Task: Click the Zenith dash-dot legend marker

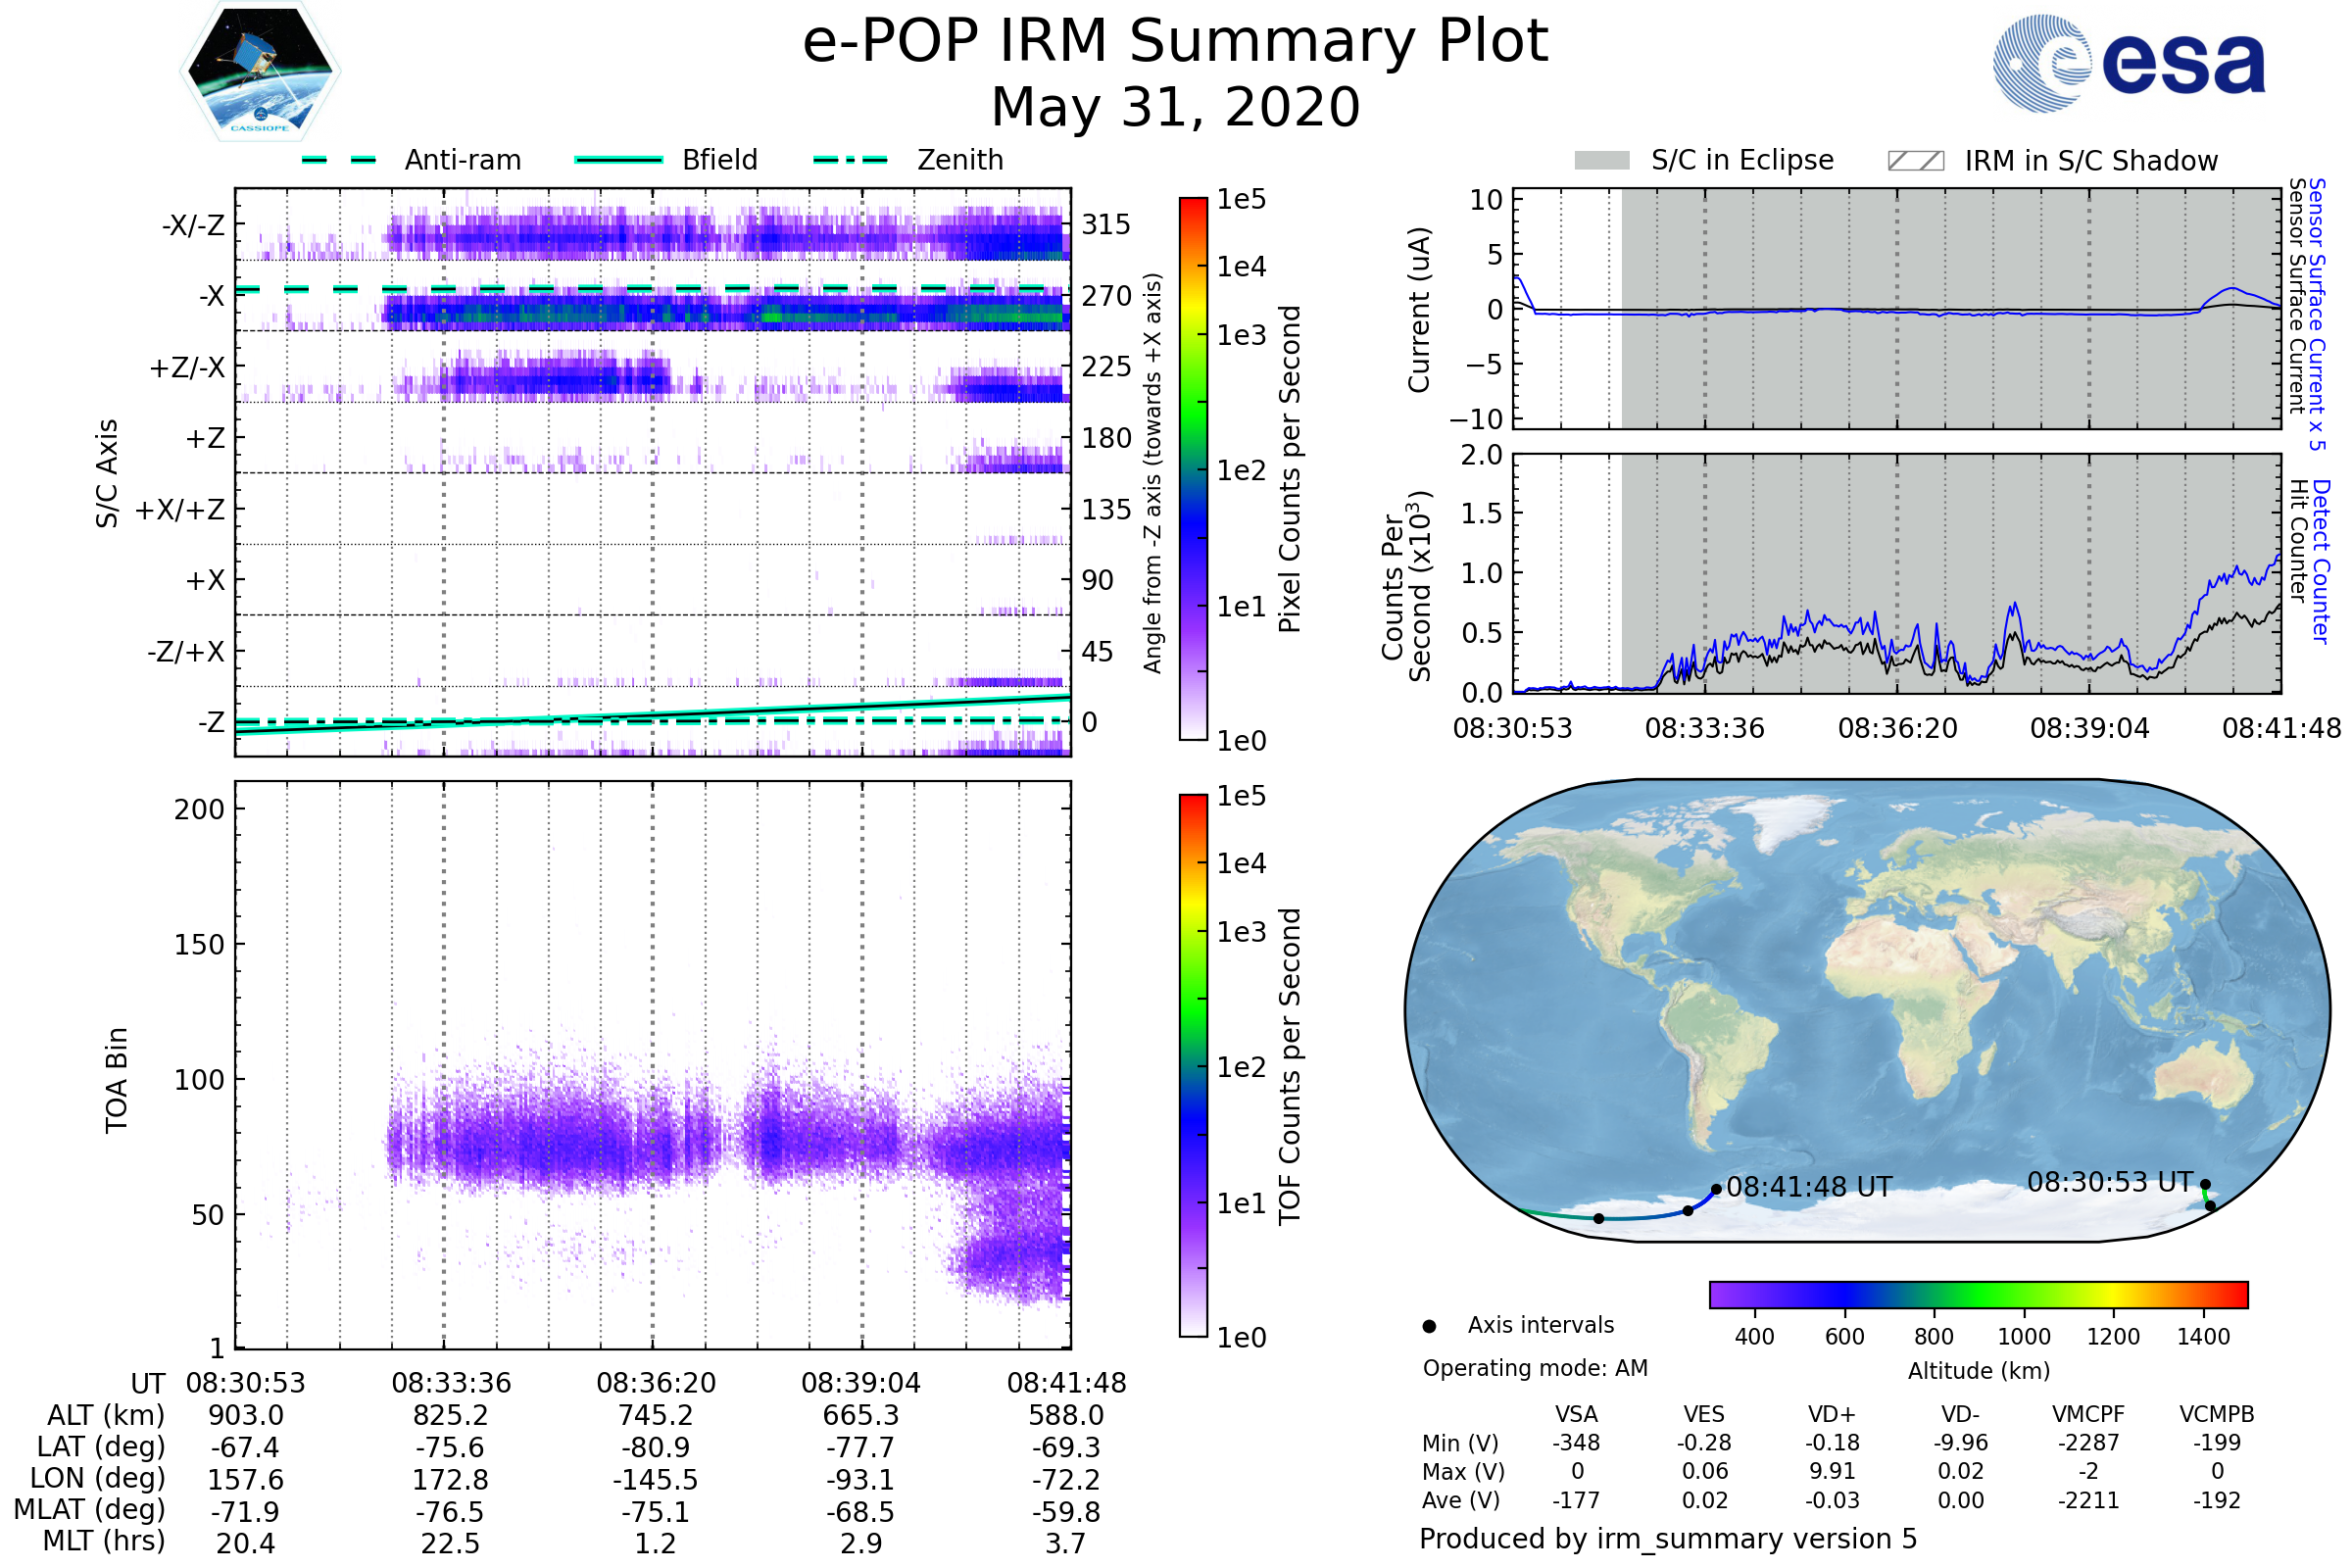Action: 850,160
